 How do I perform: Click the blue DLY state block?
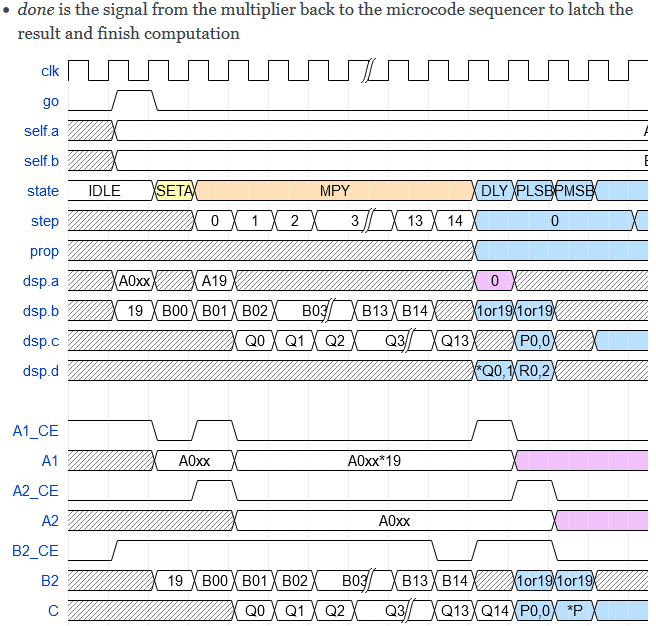pyautogui.click(x=494, y=191)
